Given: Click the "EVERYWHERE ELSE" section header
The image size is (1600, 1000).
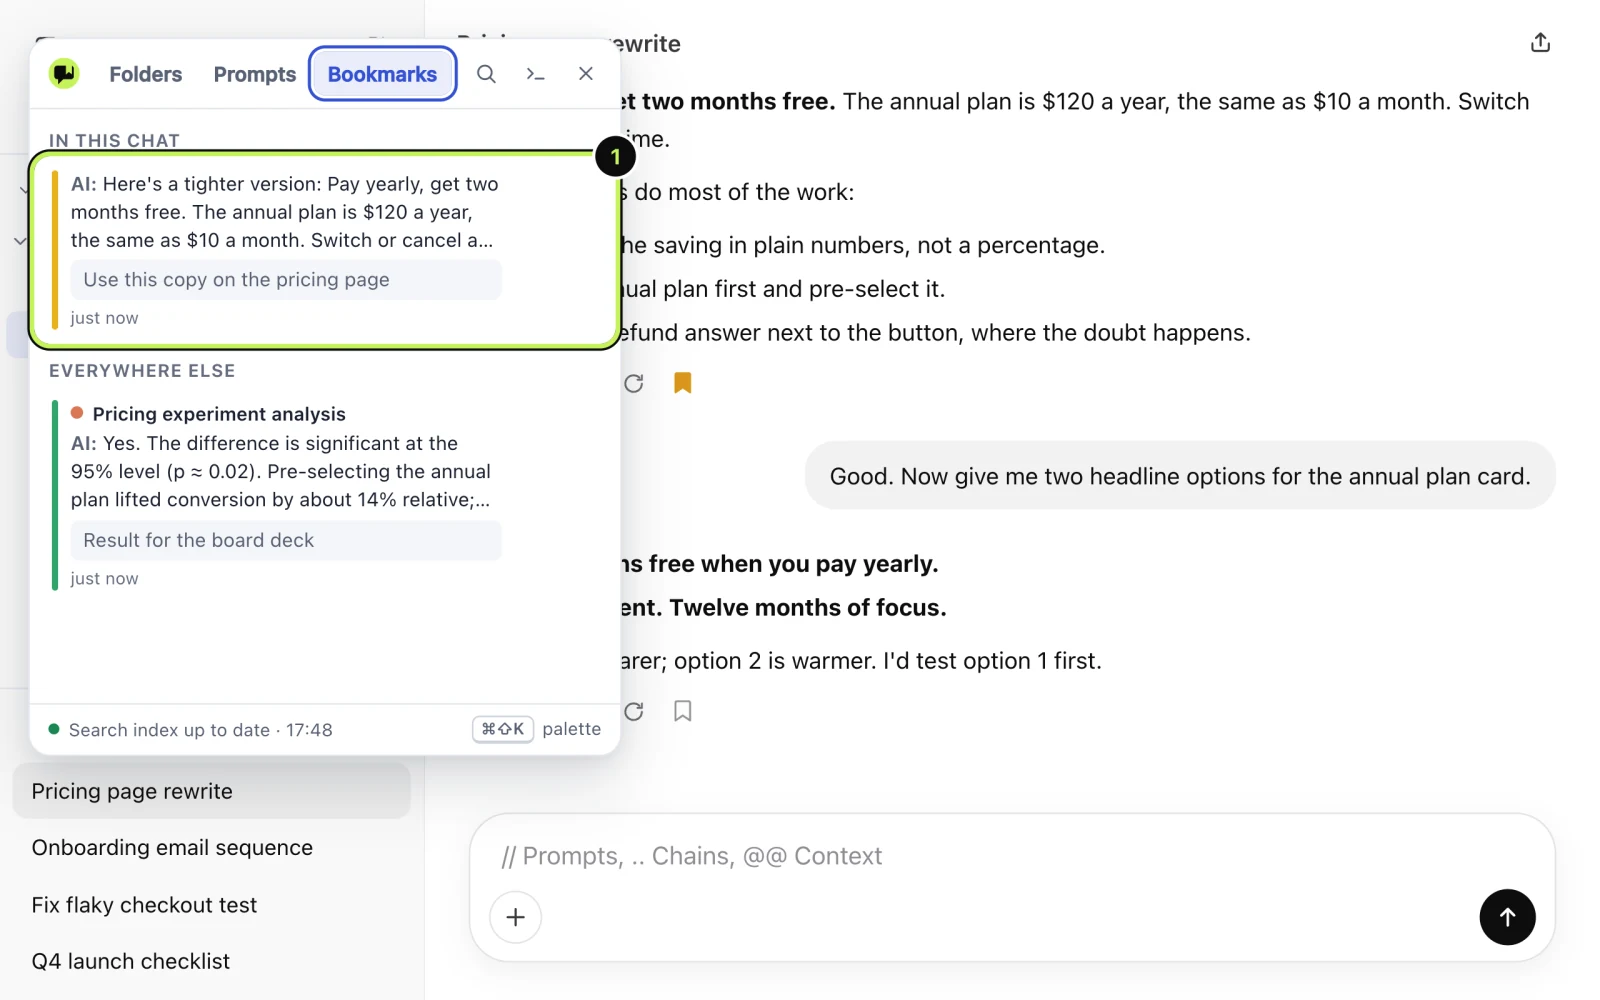Looking at the screenshot, I should point(142,371).
